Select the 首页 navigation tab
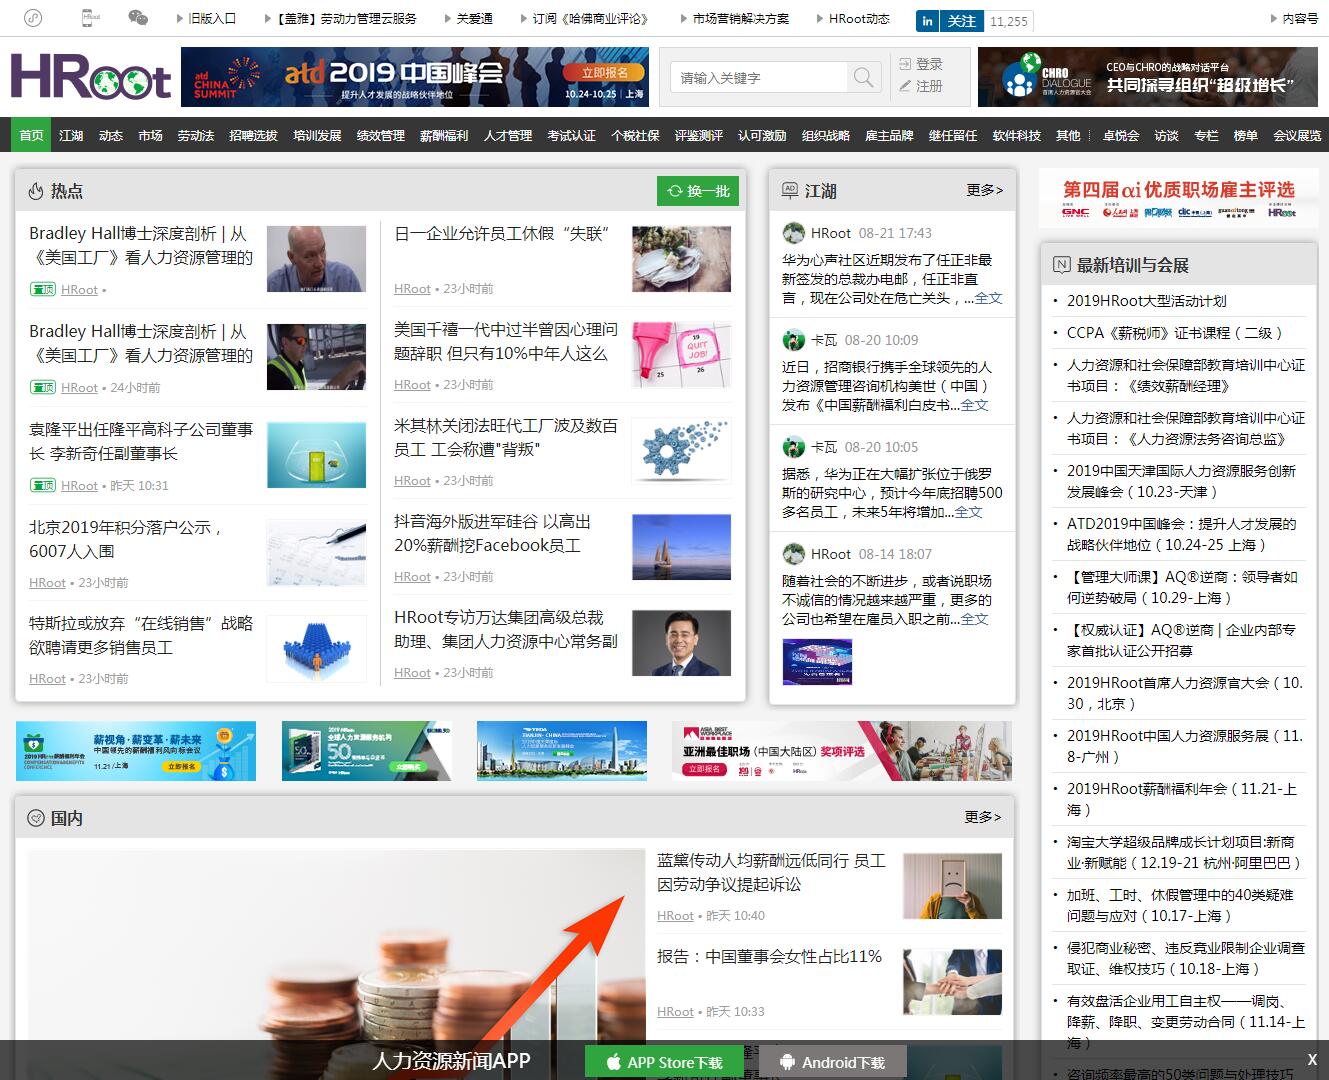The height and width of the screenshot is (1080, 1329). tap(32, 135)
